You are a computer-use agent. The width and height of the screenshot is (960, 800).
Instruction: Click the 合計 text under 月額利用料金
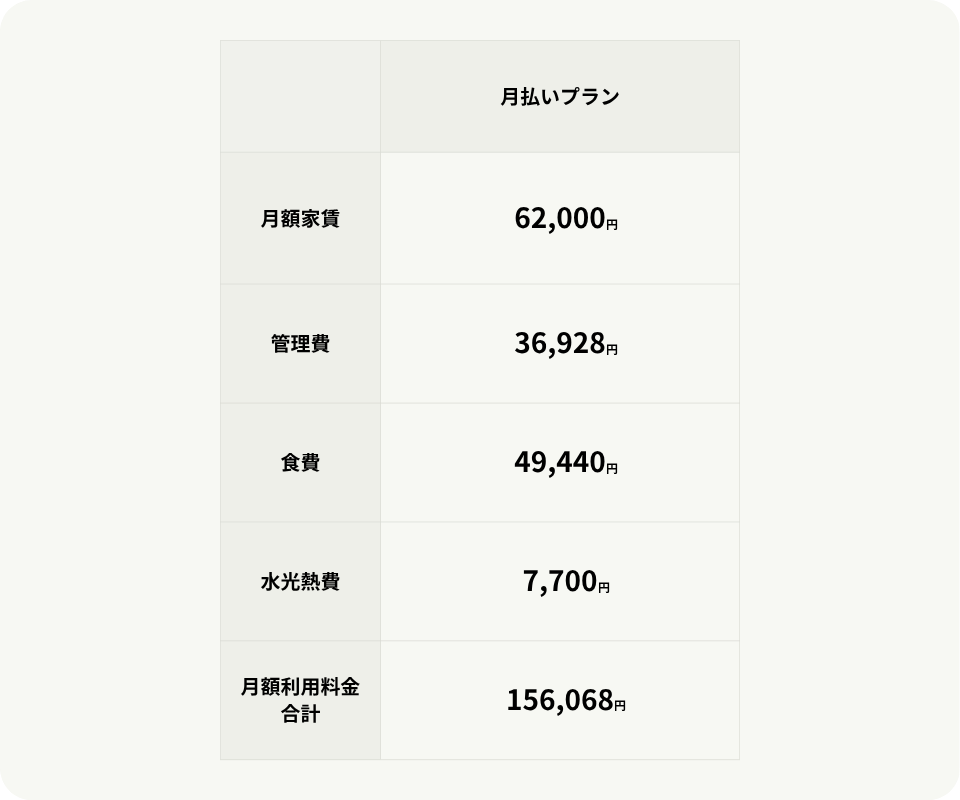[x=300, y=714]
